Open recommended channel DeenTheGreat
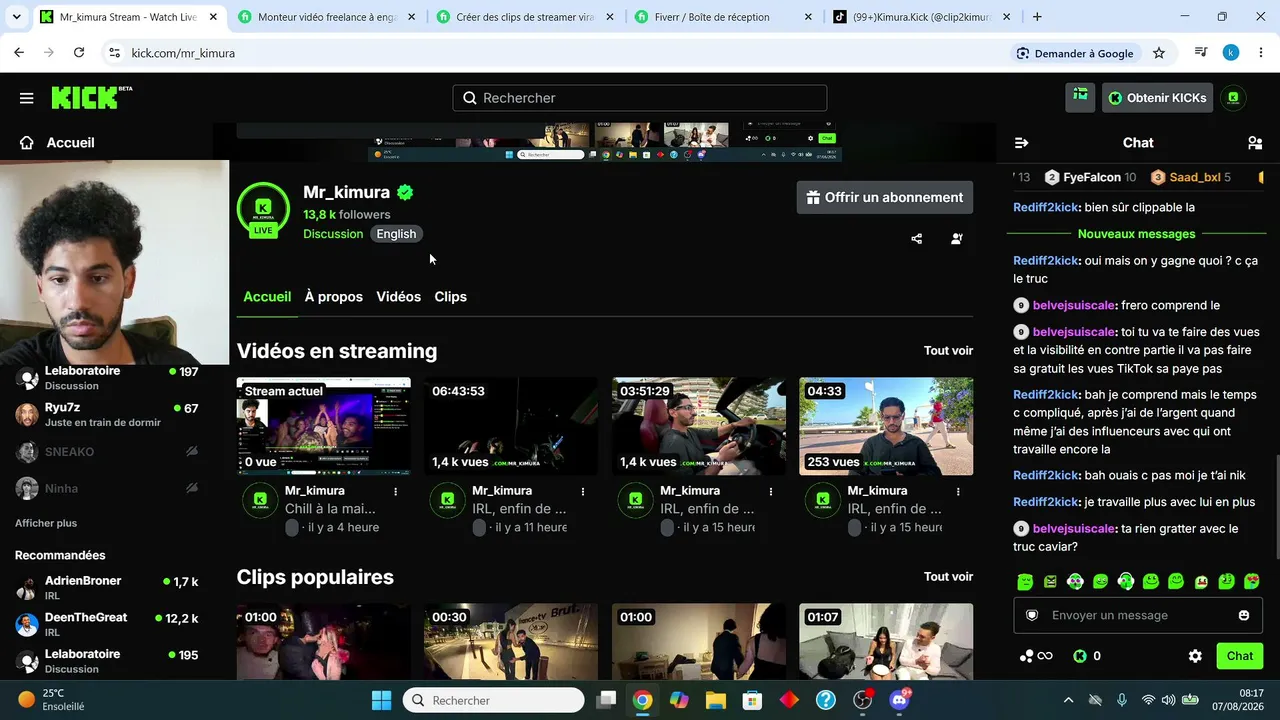1280x720 pixels. (x=108, y=624)
